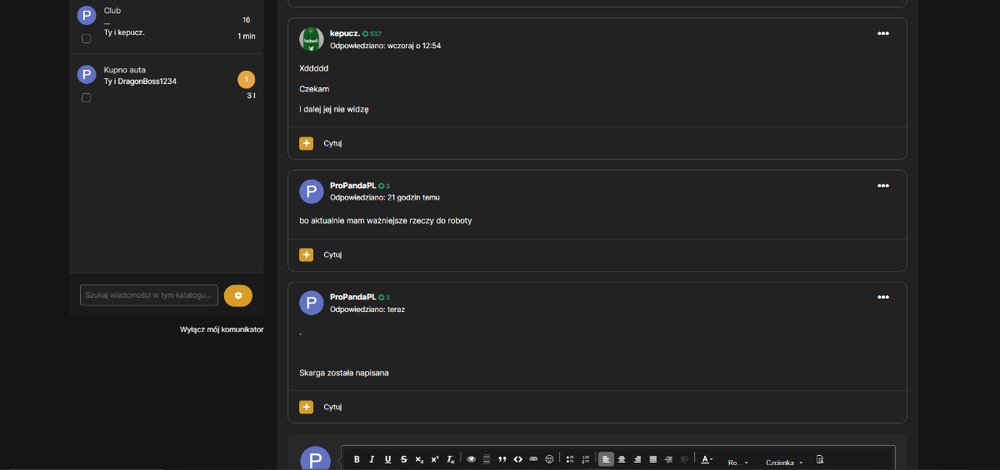Click Cytuj under kepucz.'s reply

[x=332, y=143]
